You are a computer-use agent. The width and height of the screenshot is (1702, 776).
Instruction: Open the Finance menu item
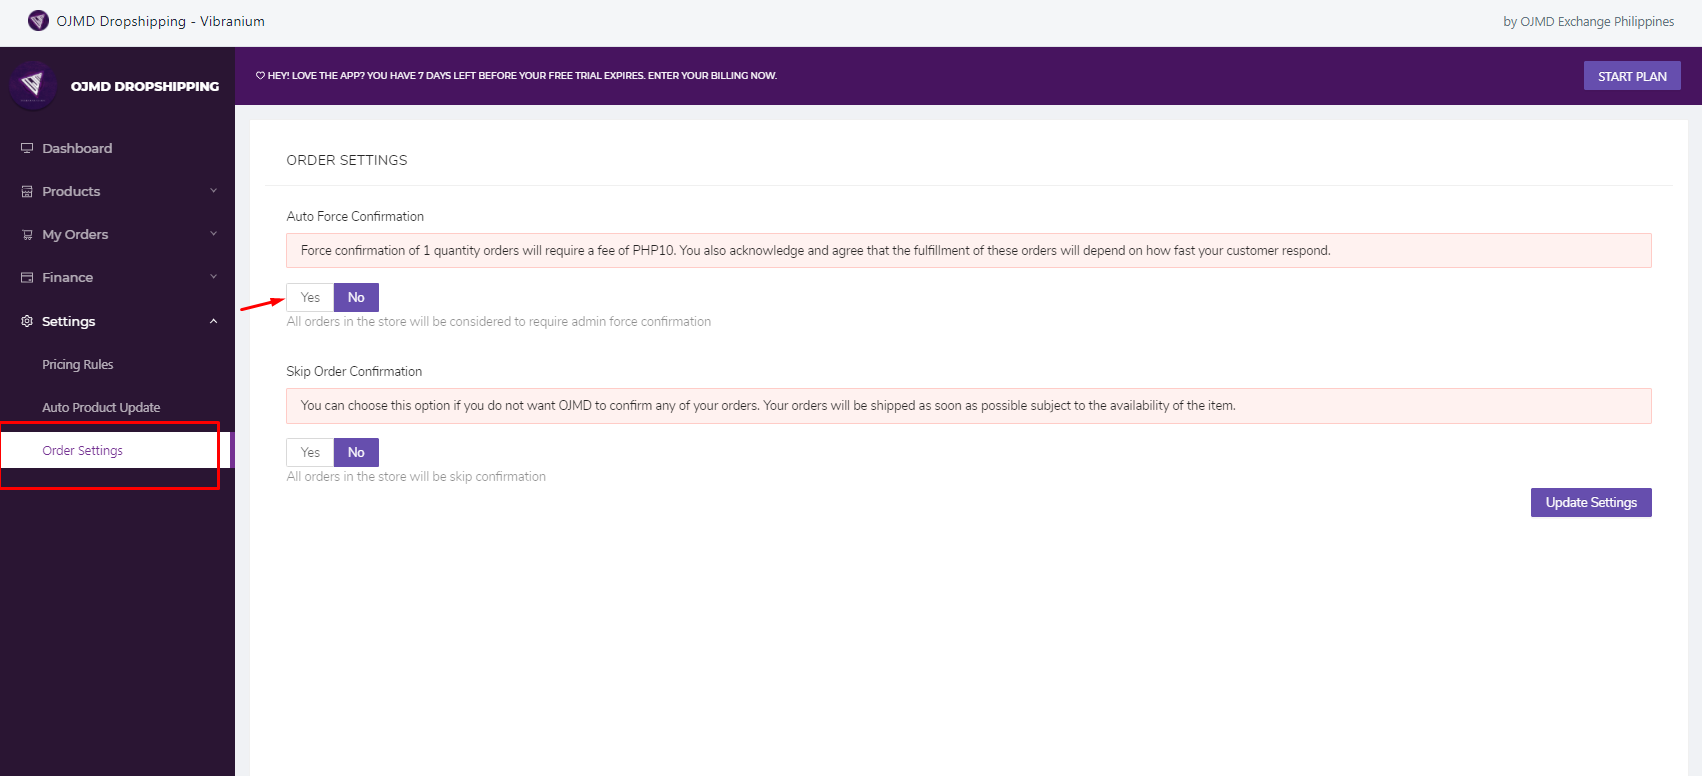coord(117,277)
